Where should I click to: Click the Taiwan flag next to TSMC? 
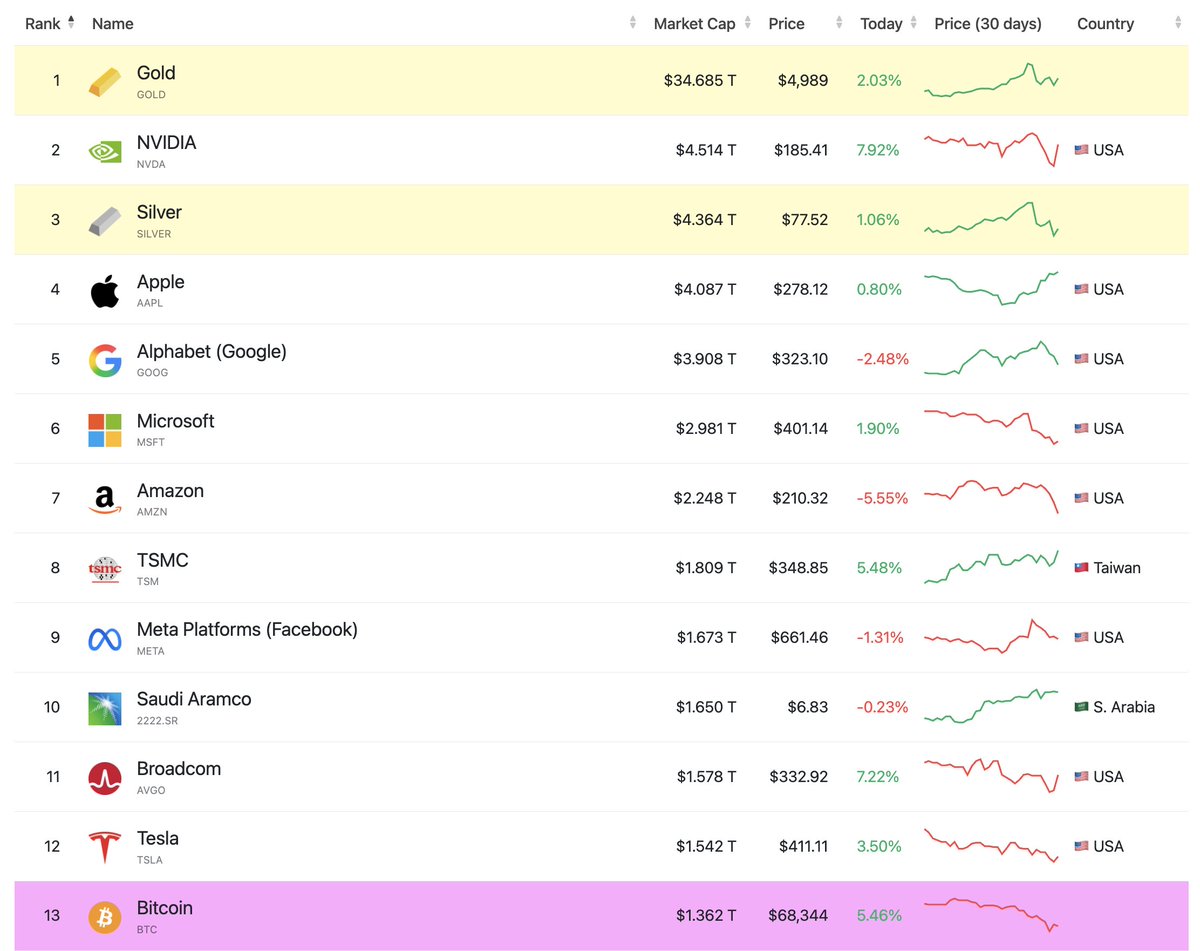click(1080, 567)
